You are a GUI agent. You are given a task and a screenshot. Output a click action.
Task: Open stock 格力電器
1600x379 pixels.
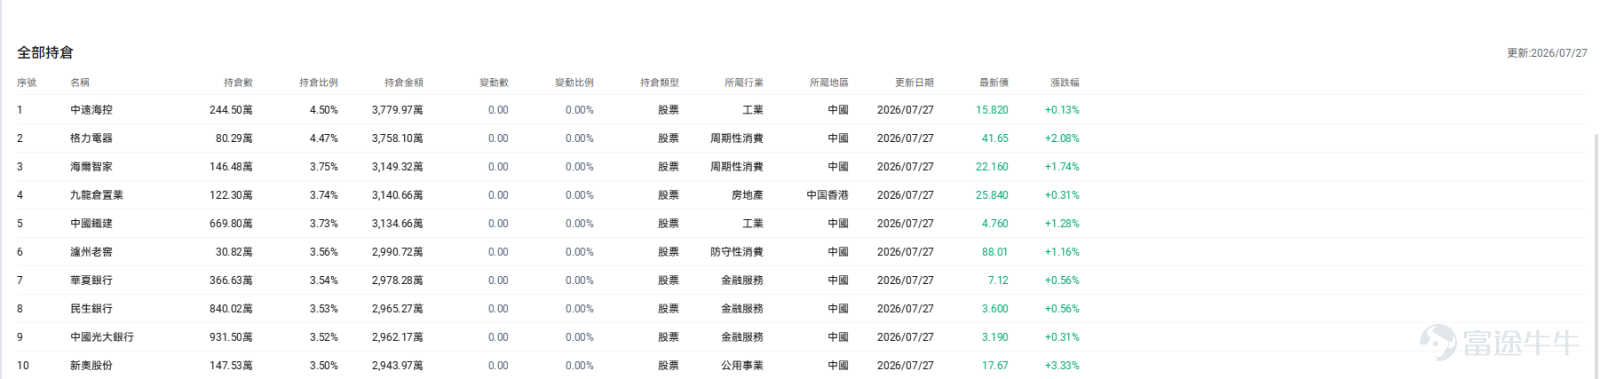point(91,138)
